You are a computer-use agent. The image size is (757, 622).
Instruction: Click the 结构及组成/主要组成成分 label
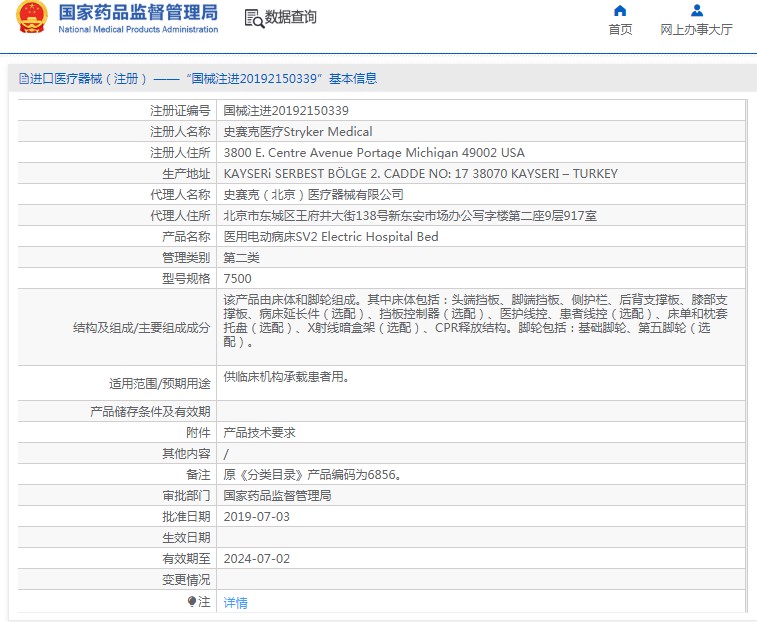pyautogui.click(x=141, y=328)
